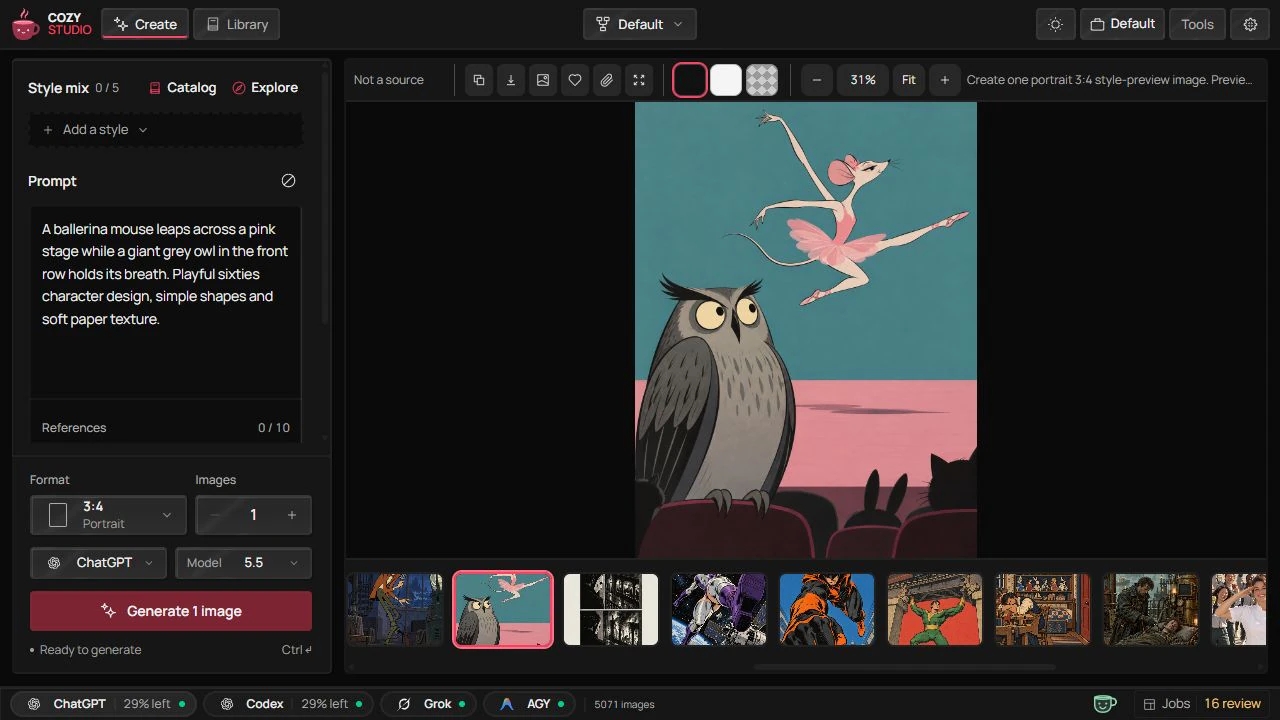Image resolution: width=1280 pixels, height=720 pixels.
Task: Click the Grok status indicator
Action: tap(431, 704)
